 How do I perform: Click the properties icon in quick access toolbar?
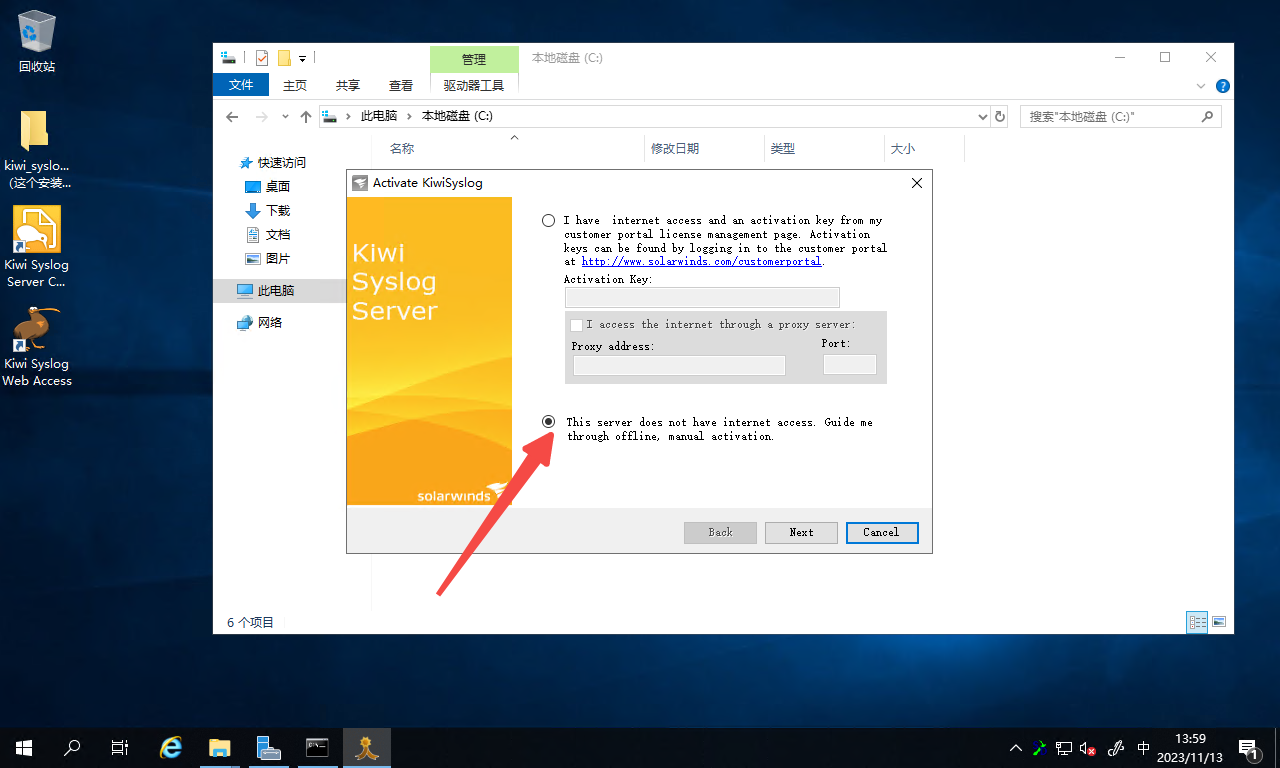[x=262, y=58]
